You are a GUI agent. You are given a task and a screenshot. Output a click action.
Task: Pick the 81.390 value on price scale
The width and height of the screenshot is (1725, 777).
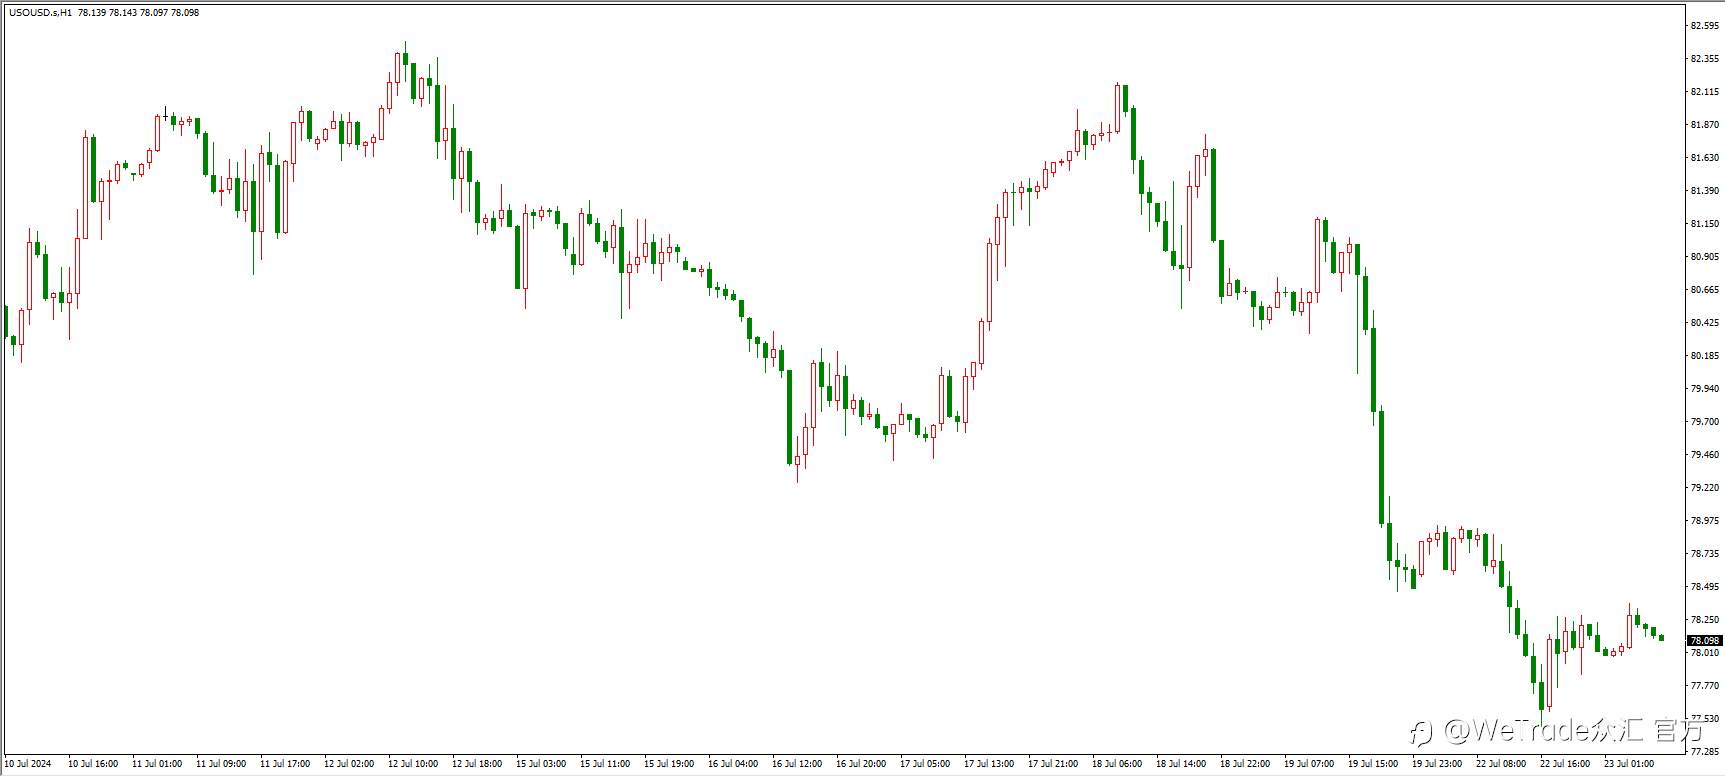point(1704,191)
